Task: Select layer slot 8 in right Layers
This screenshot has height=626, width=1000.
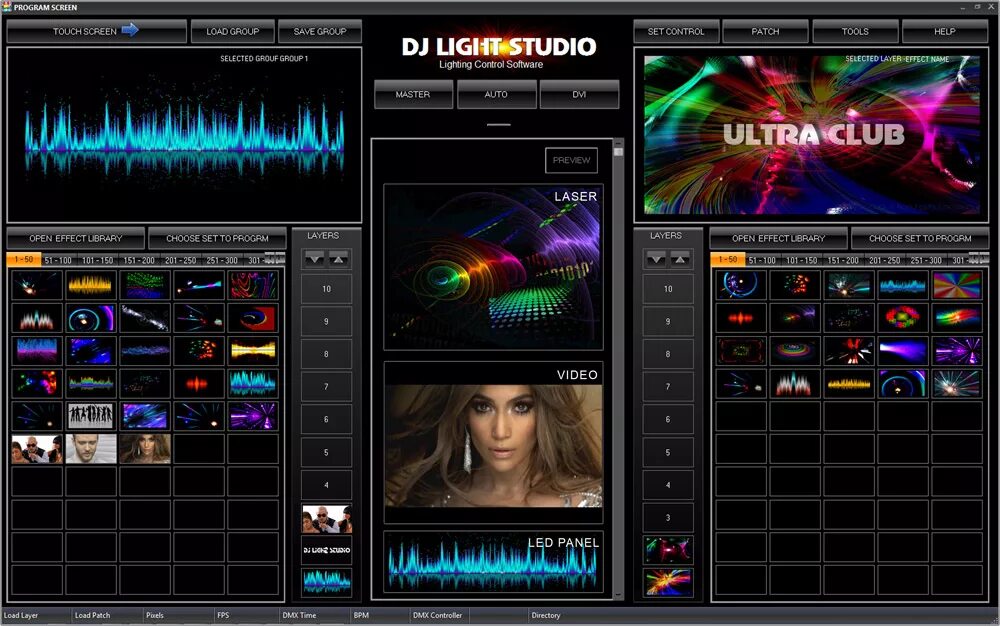Action: (668, 354)
